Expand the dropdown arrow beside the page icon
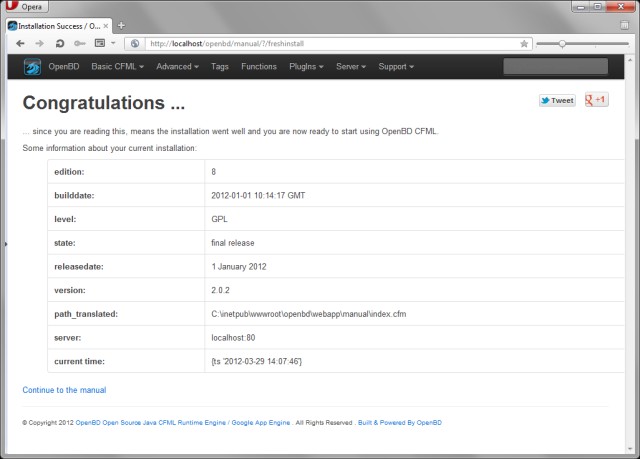The height and width of the screenshot is (459, 640). (113, 43)
